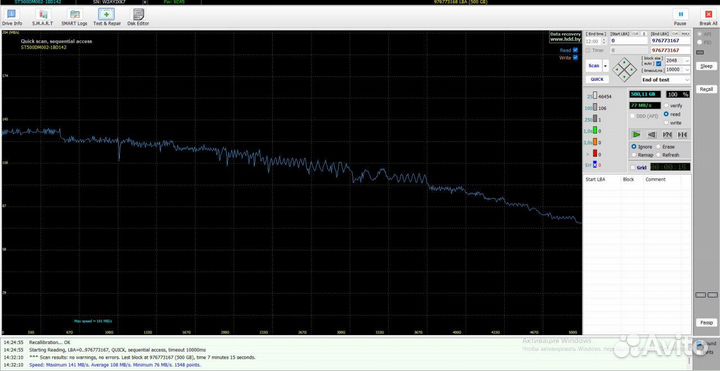Screen dimensions: 720x371
Task: Click the 100 % progress display
Action: point(678,94)
